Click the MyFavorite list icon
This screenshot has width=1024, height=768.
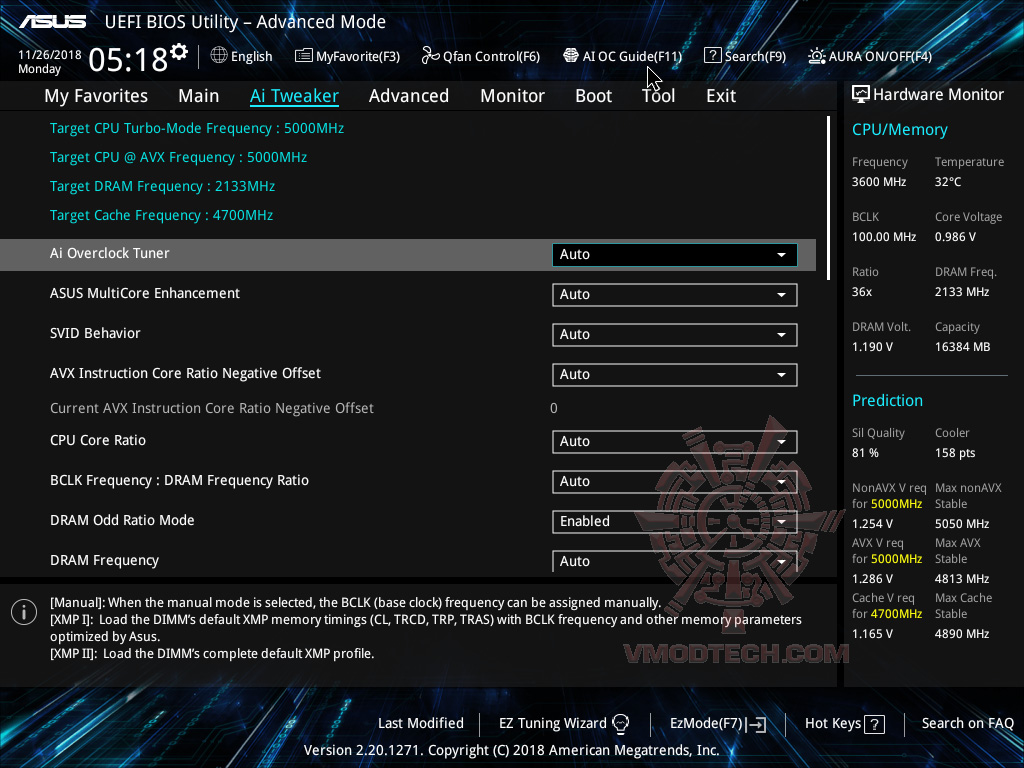[x=304, y=56]
